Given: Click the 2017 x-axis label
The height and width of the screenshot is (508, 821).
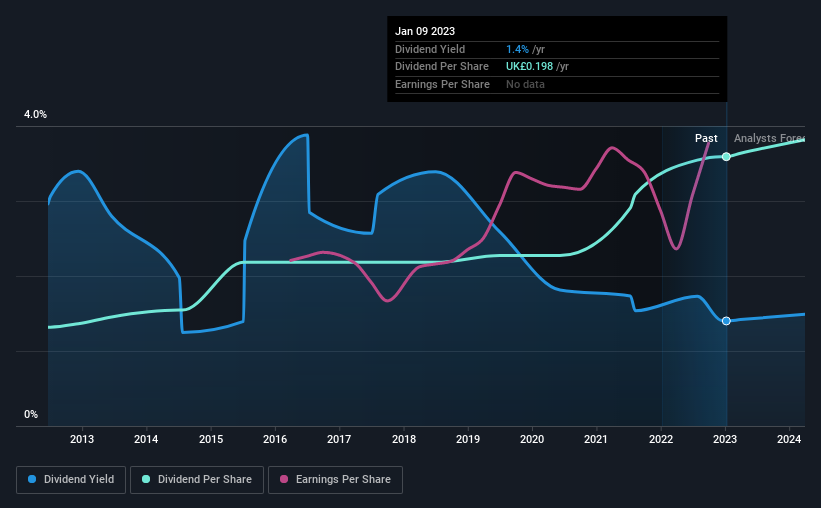Looking at the screenshot, I should pos(339,439).
